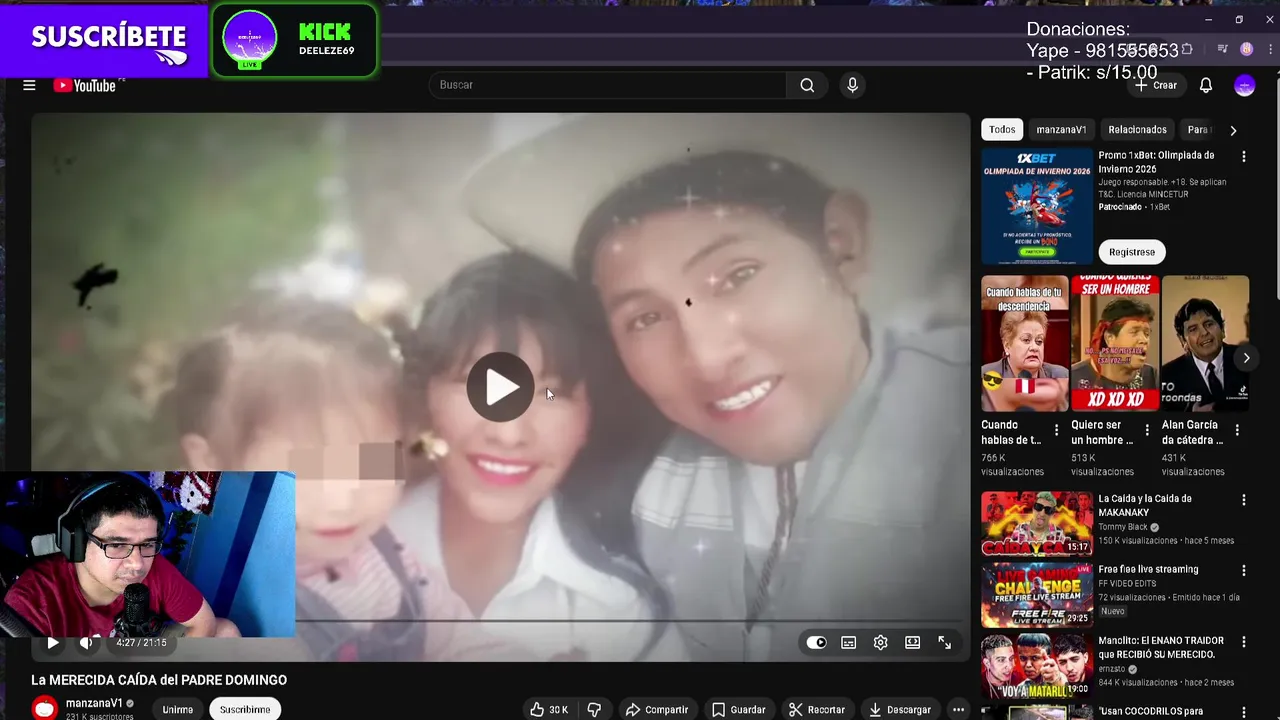Select the Relacionados filter chip

[x=1137, y=129]
